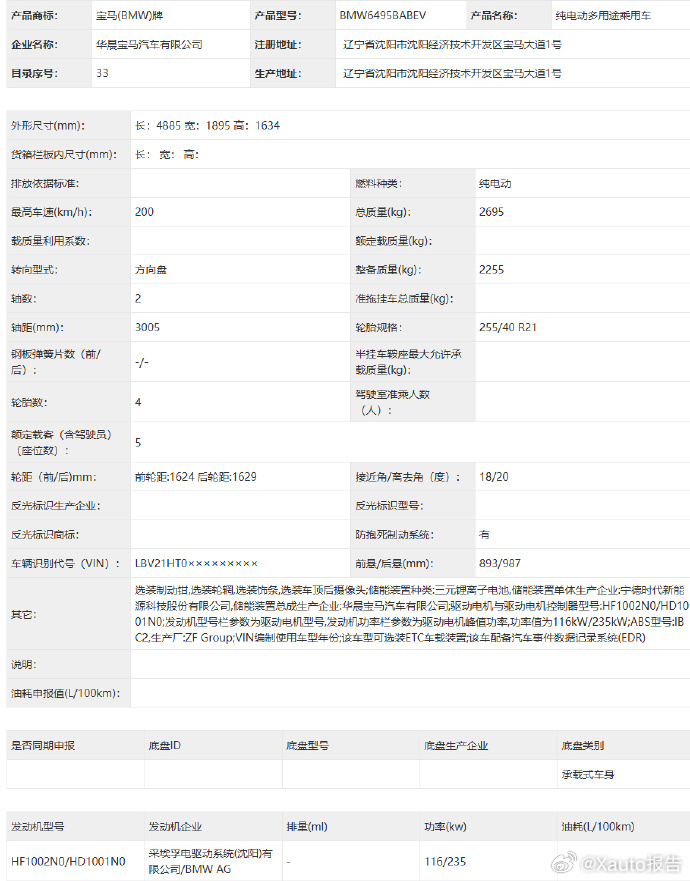Click the 发动机型号 column header

pyautogui.click(x=38, y=826)
